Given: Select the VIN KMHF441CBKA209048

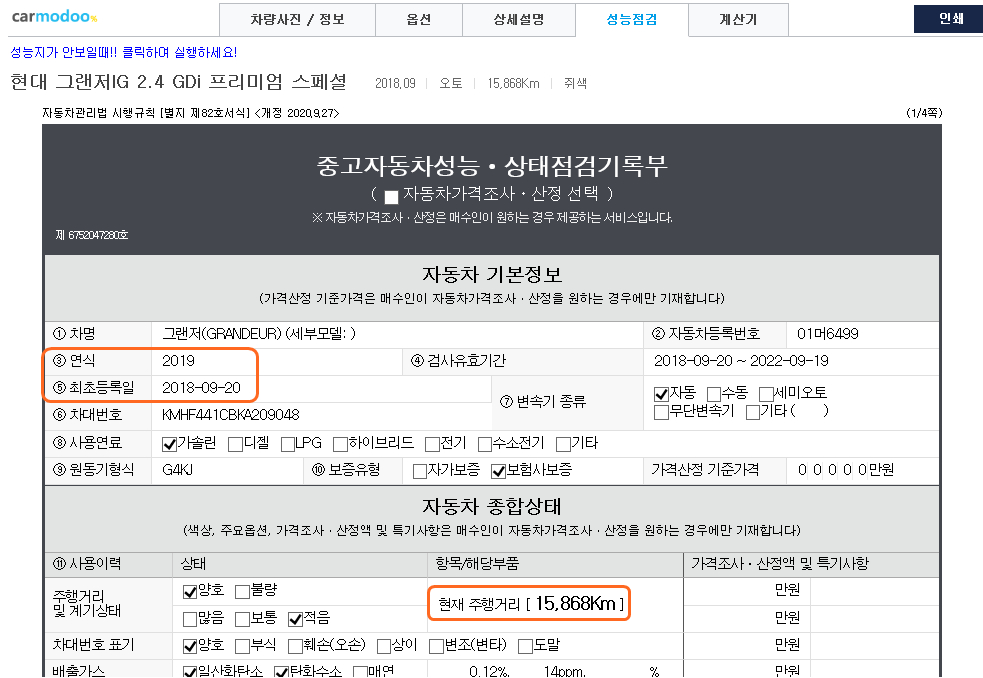Looking at the screenshot, I should [x=231, y=415].
